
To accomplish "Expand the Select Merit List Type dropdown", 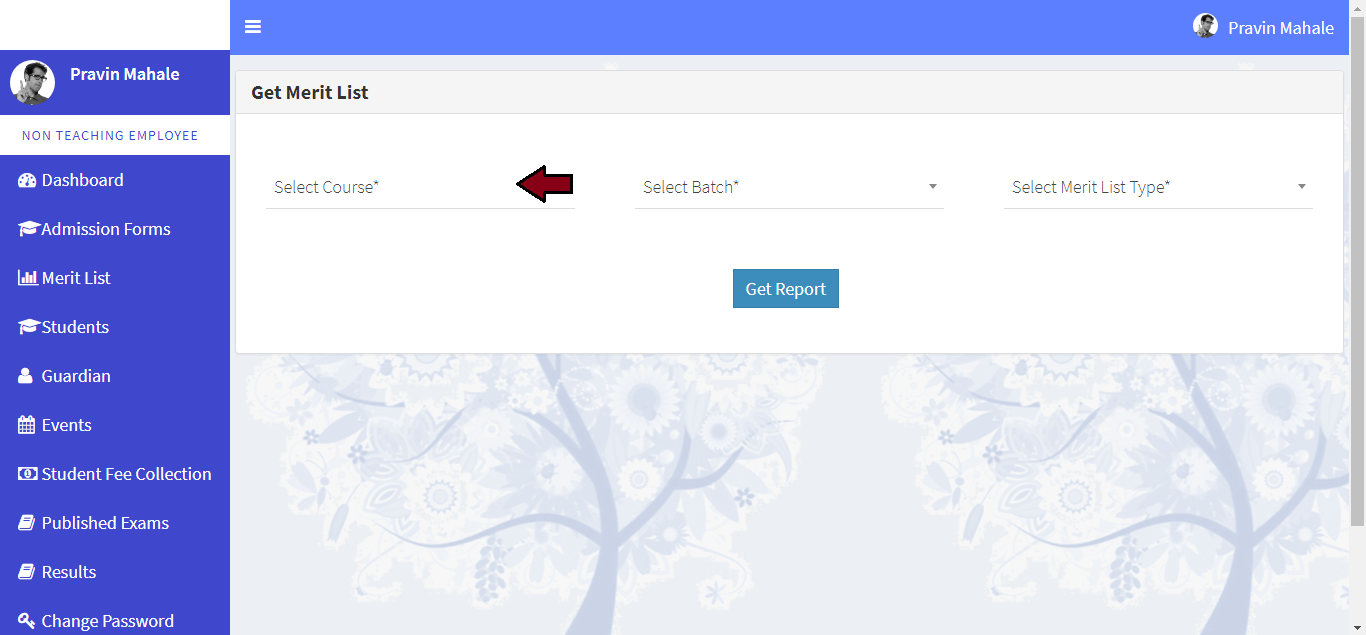I will (1158, 187).
